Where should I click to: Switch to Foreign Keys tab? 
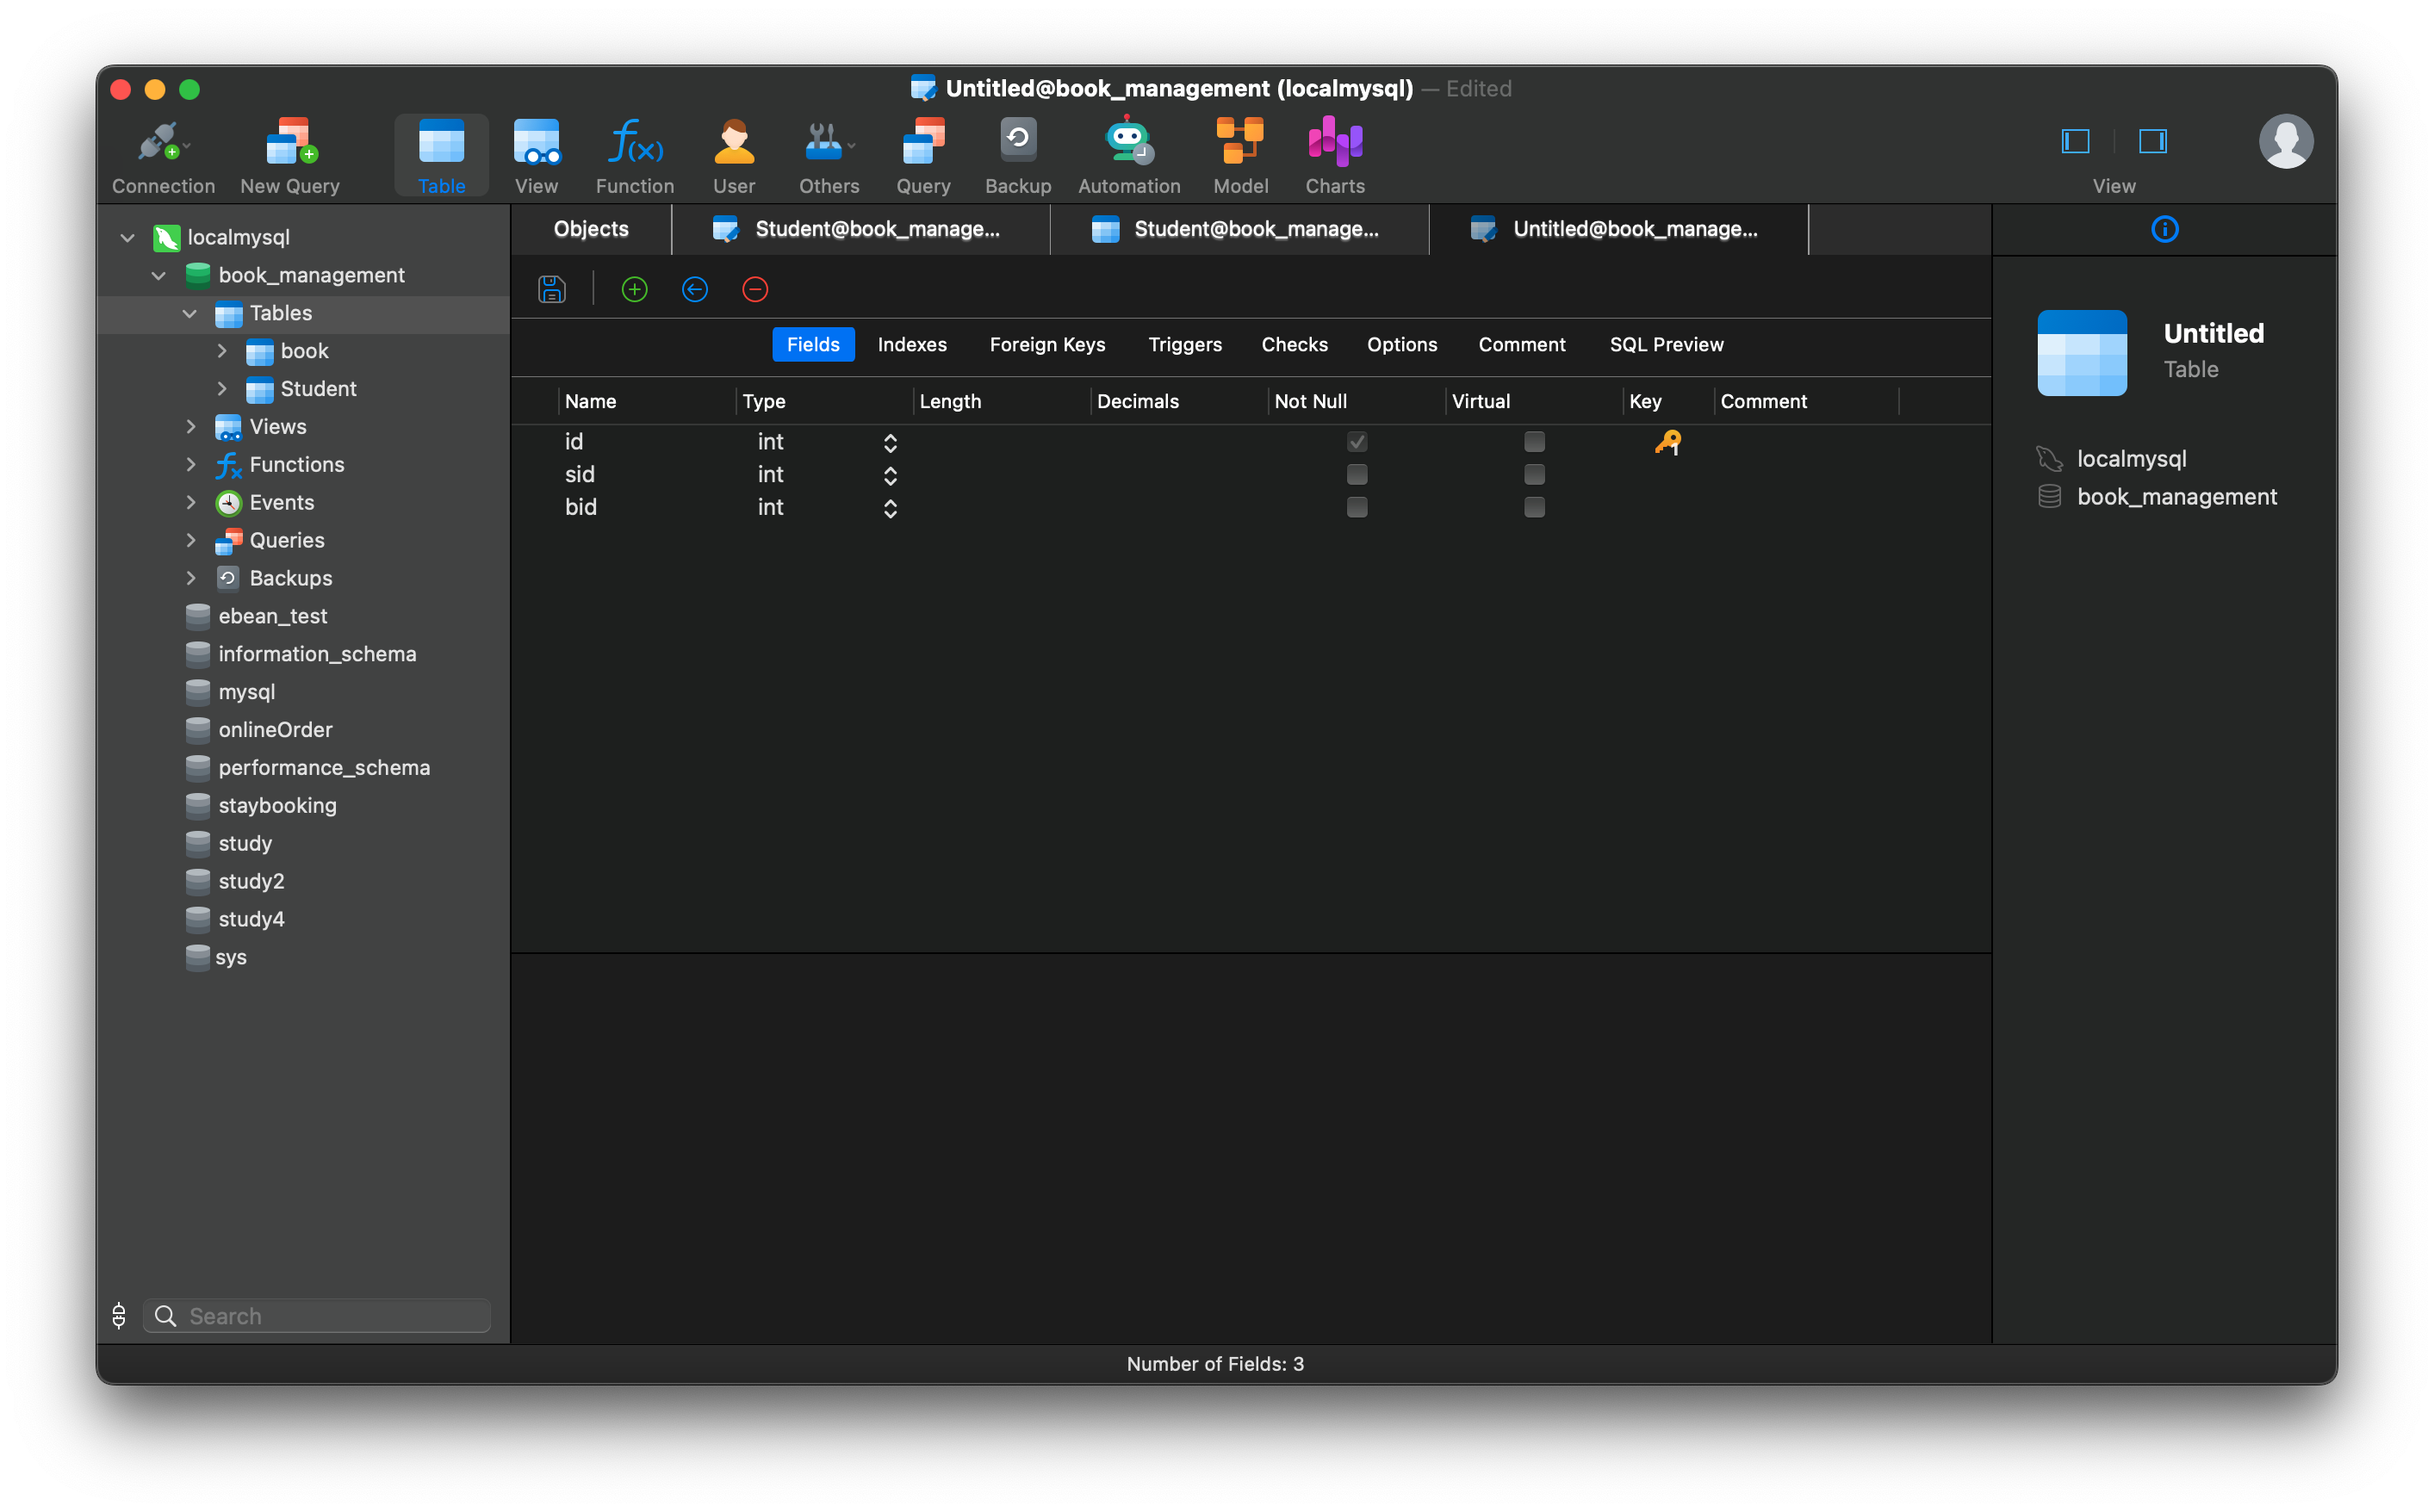(x=1047, y=344)
